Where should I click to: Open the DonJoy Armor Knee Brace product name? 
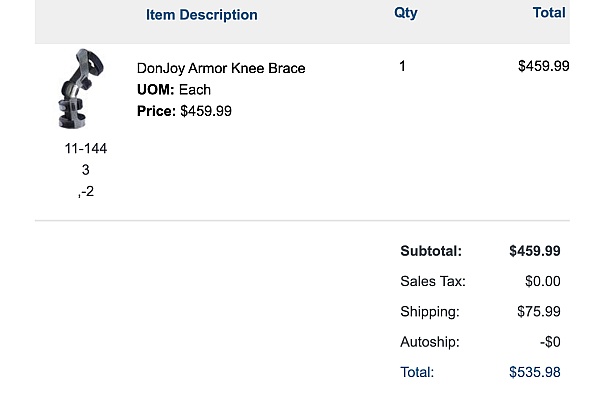(221, 68)
